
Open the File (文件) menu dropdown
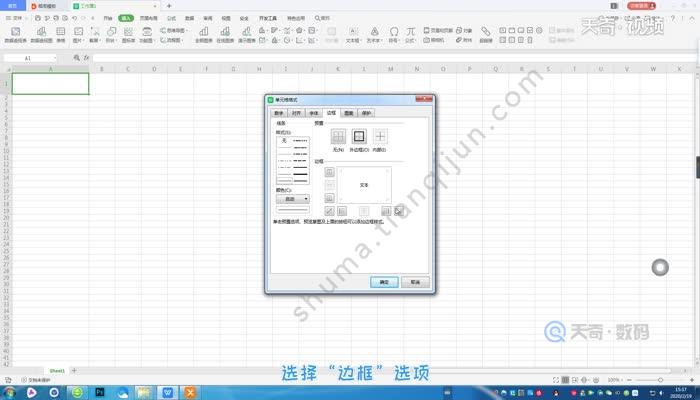tap(16, 18)
